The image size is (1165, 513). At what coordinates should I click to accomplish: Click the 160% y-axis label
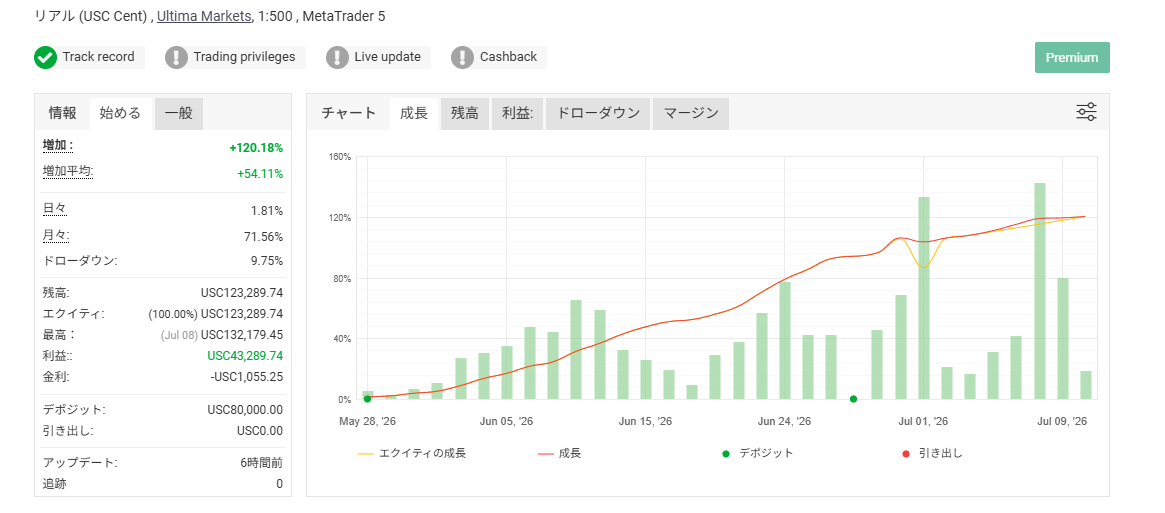(x=340, y=157)
